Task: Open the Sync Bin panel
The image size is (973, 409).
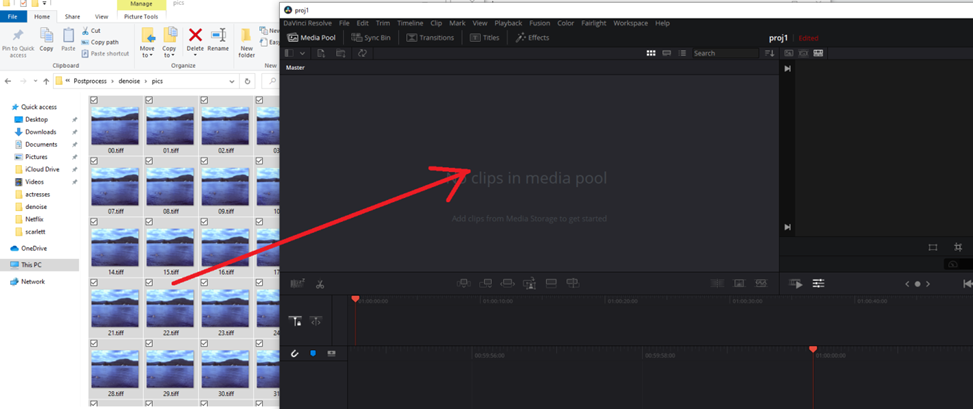Action: (x=370, y=38)
